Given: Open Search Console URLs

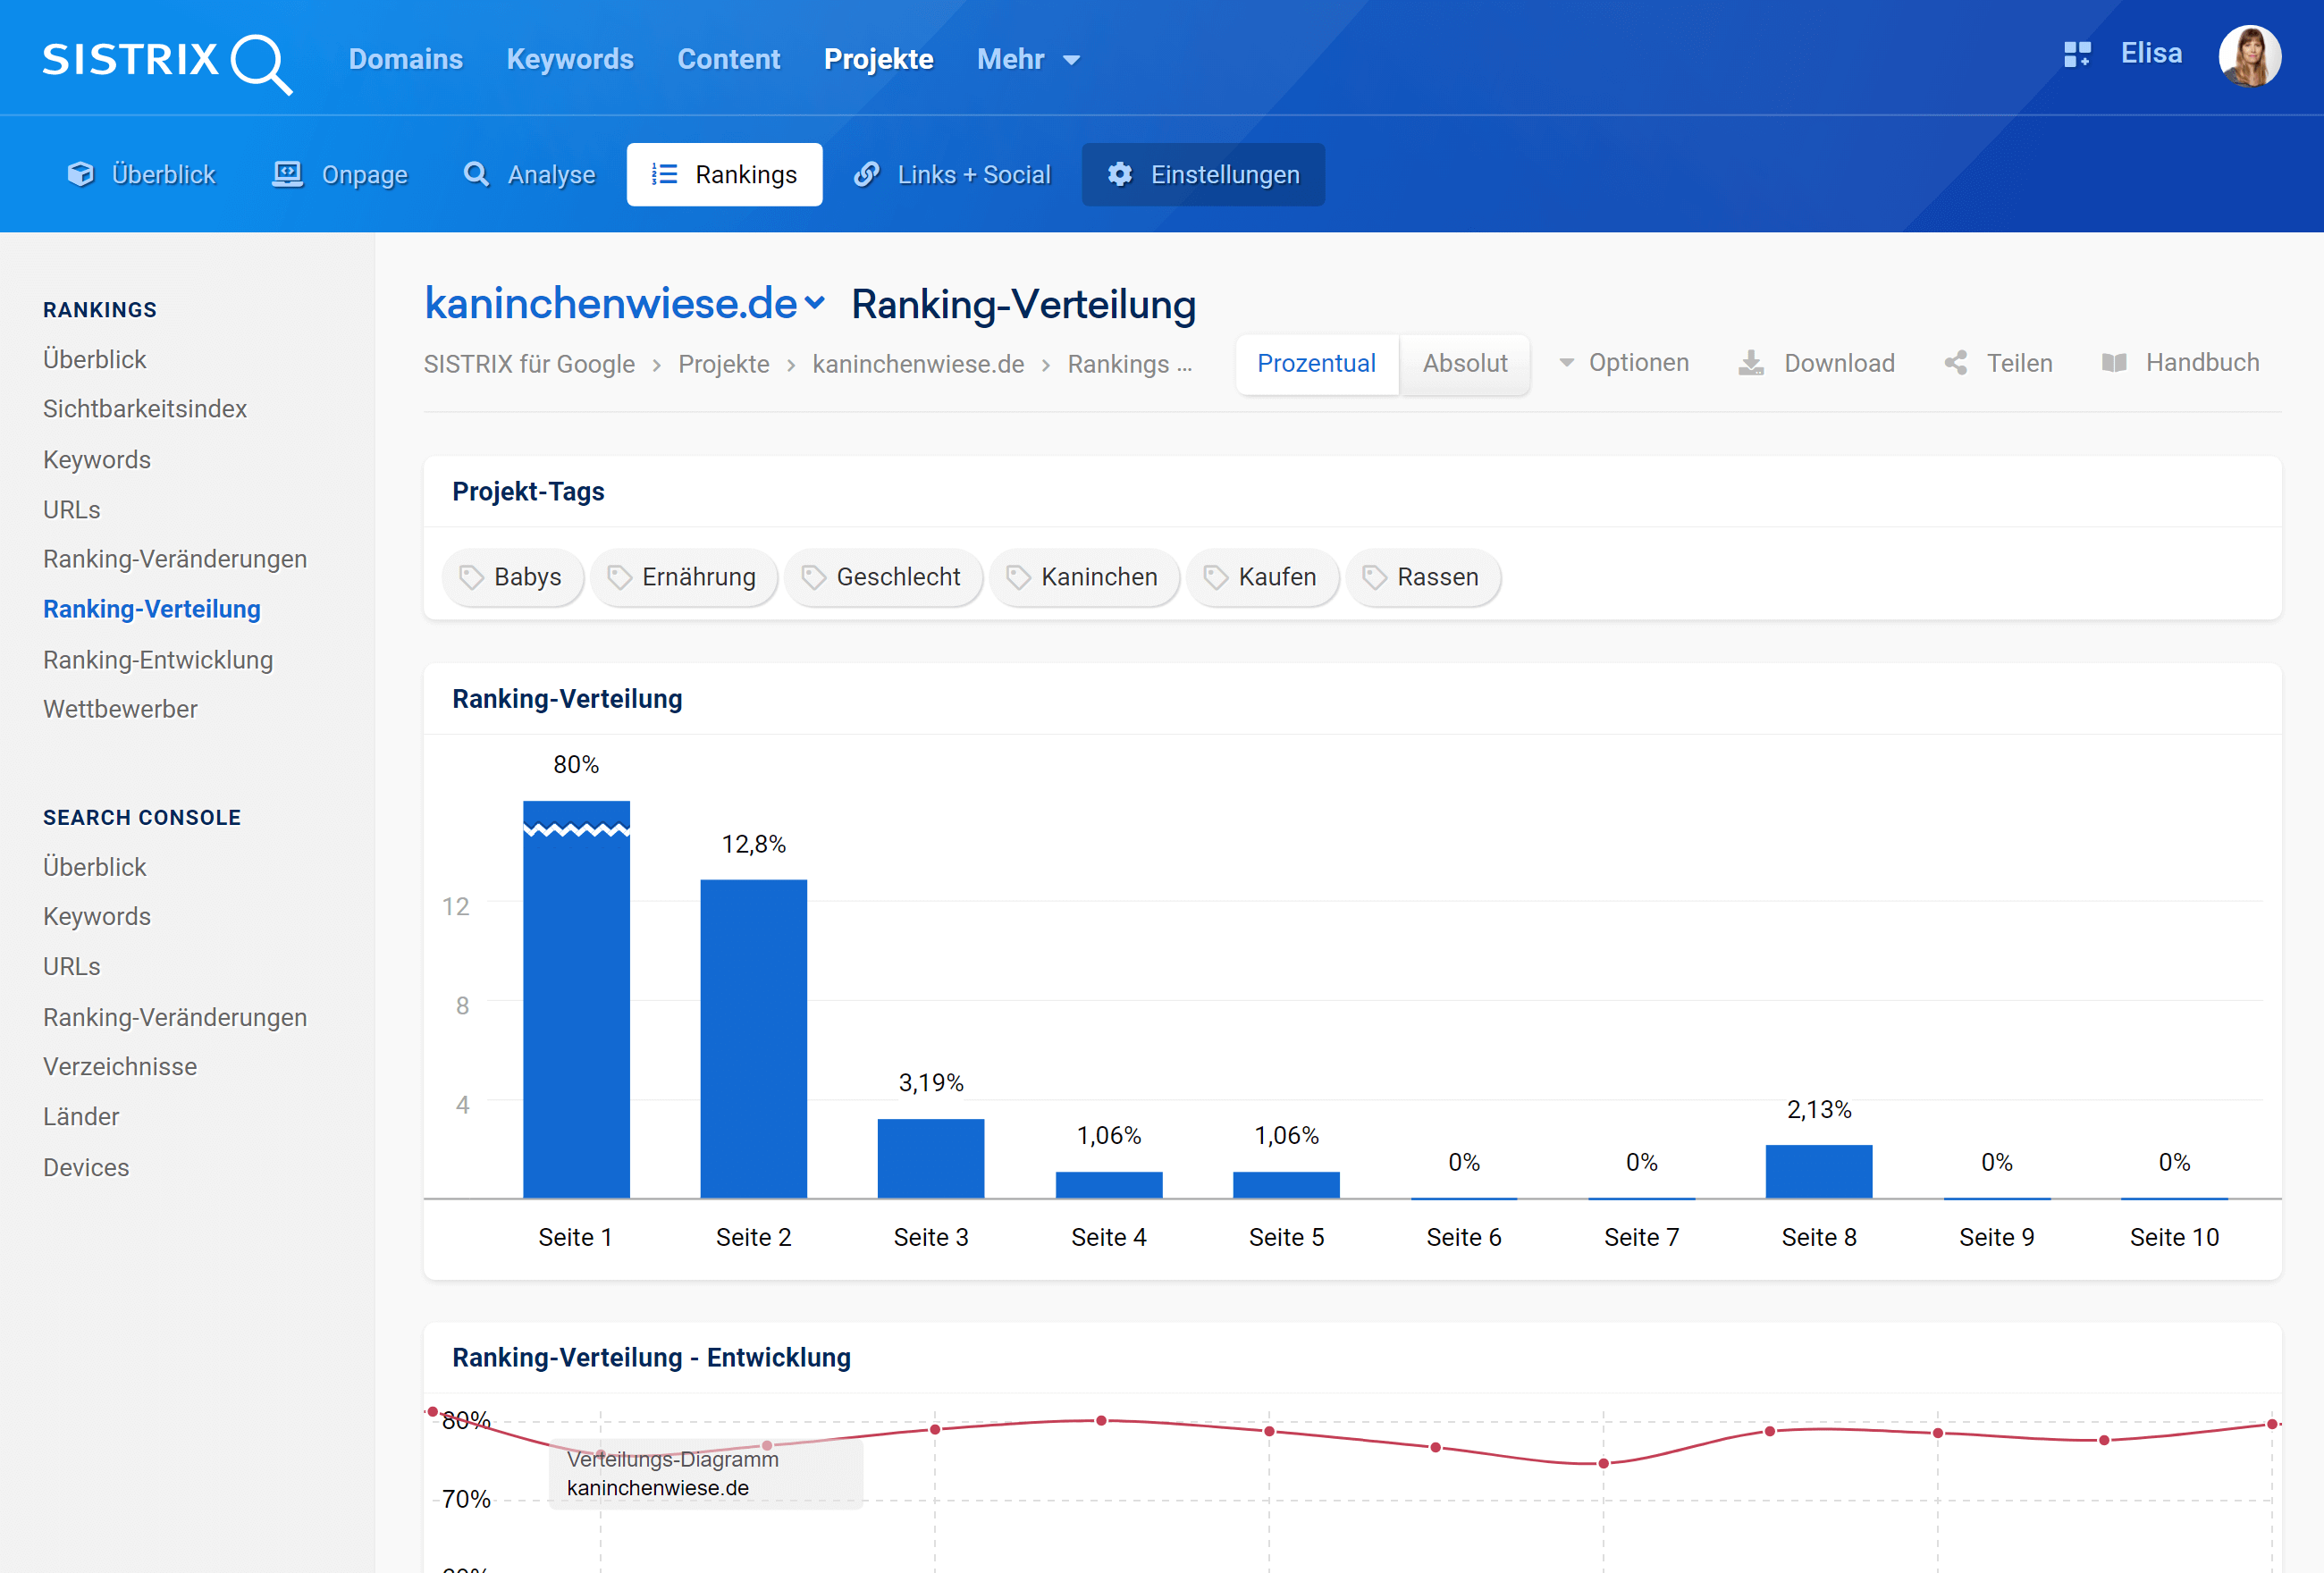Looking at the screenshot, I should pos(72,967).
